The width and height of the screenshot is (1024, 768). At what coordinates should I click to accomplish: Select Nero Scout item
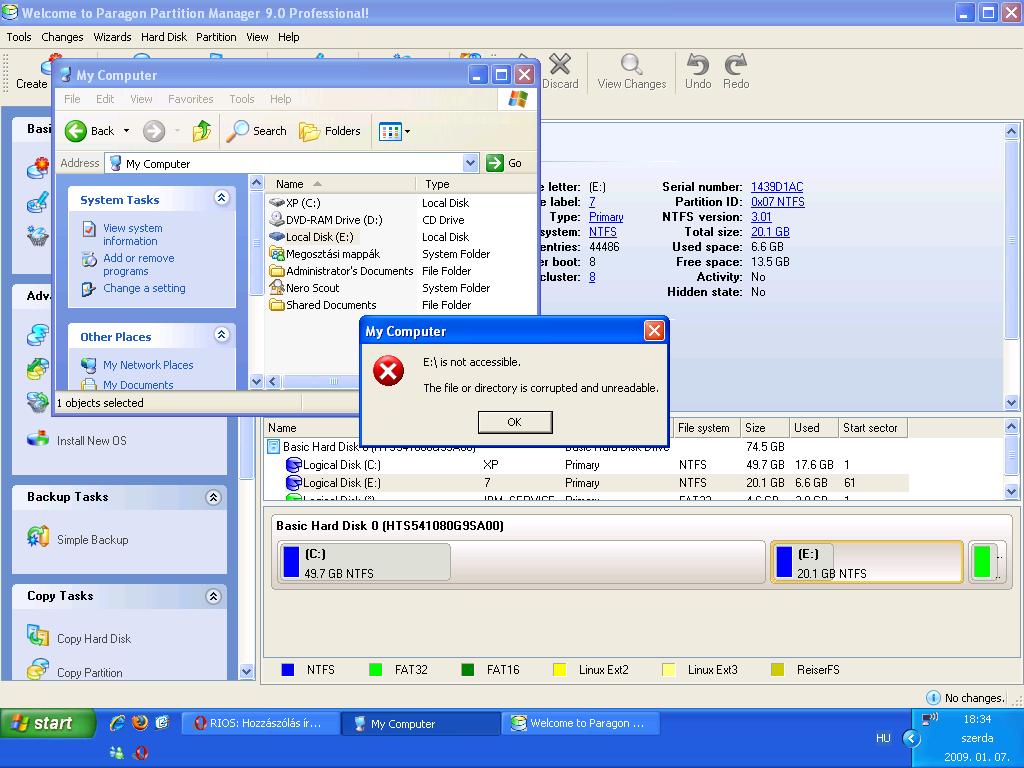312,288
